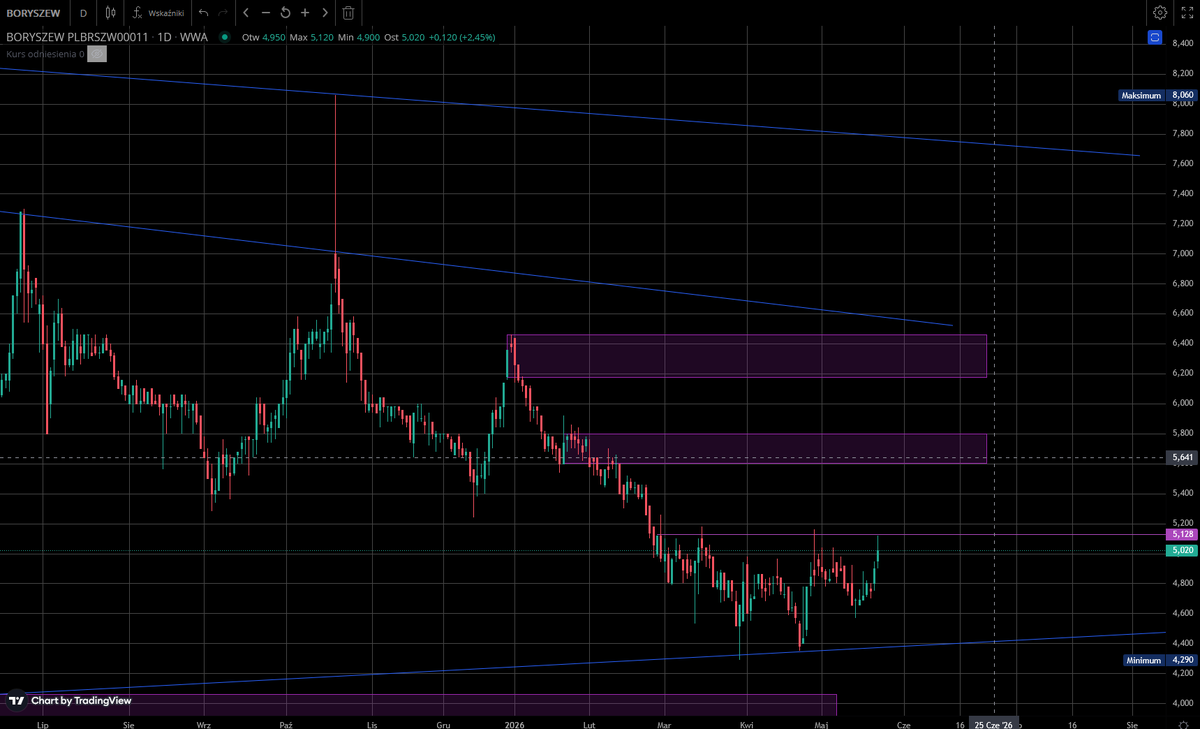
Task: Click the 25 Cze '26 date label
Action: pos(994,721)
